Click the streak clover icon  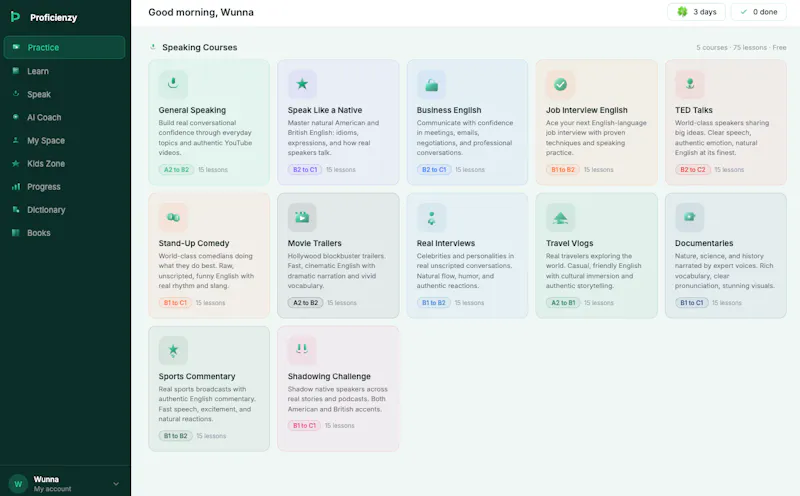point(682,12)
